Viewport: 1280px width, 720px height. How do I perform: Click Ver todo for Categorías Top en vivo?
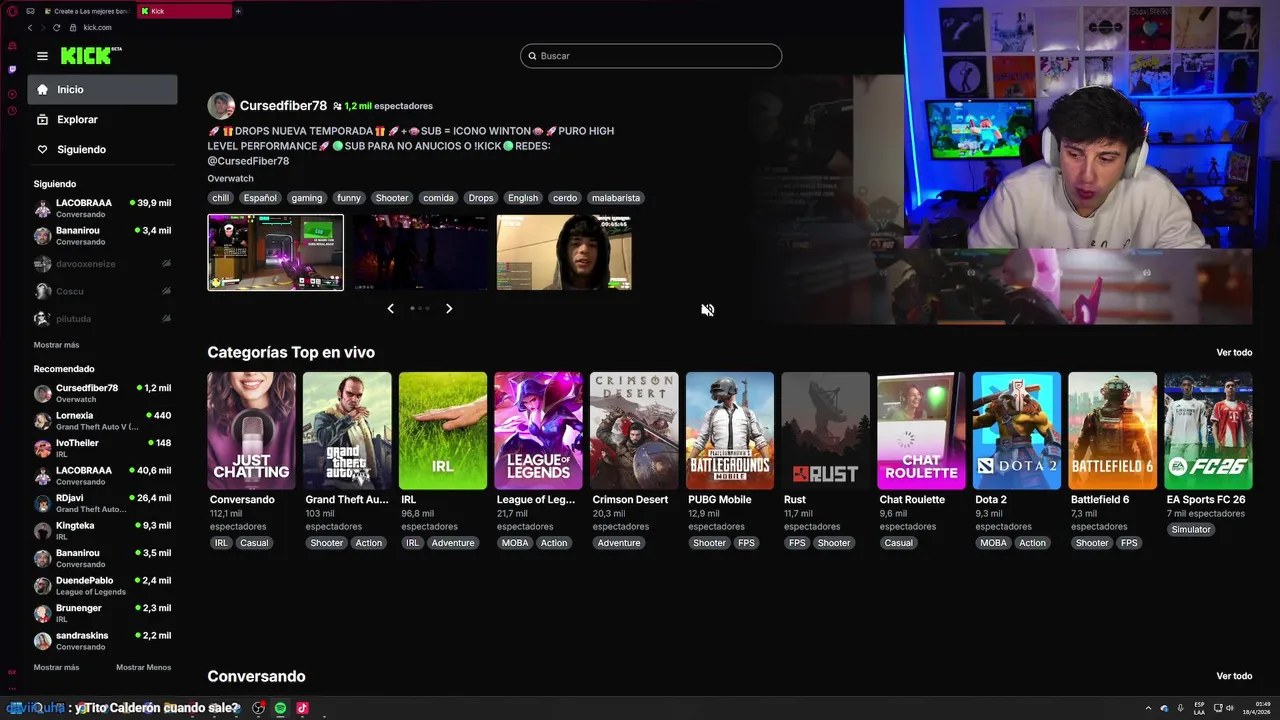coord(1234,352)
